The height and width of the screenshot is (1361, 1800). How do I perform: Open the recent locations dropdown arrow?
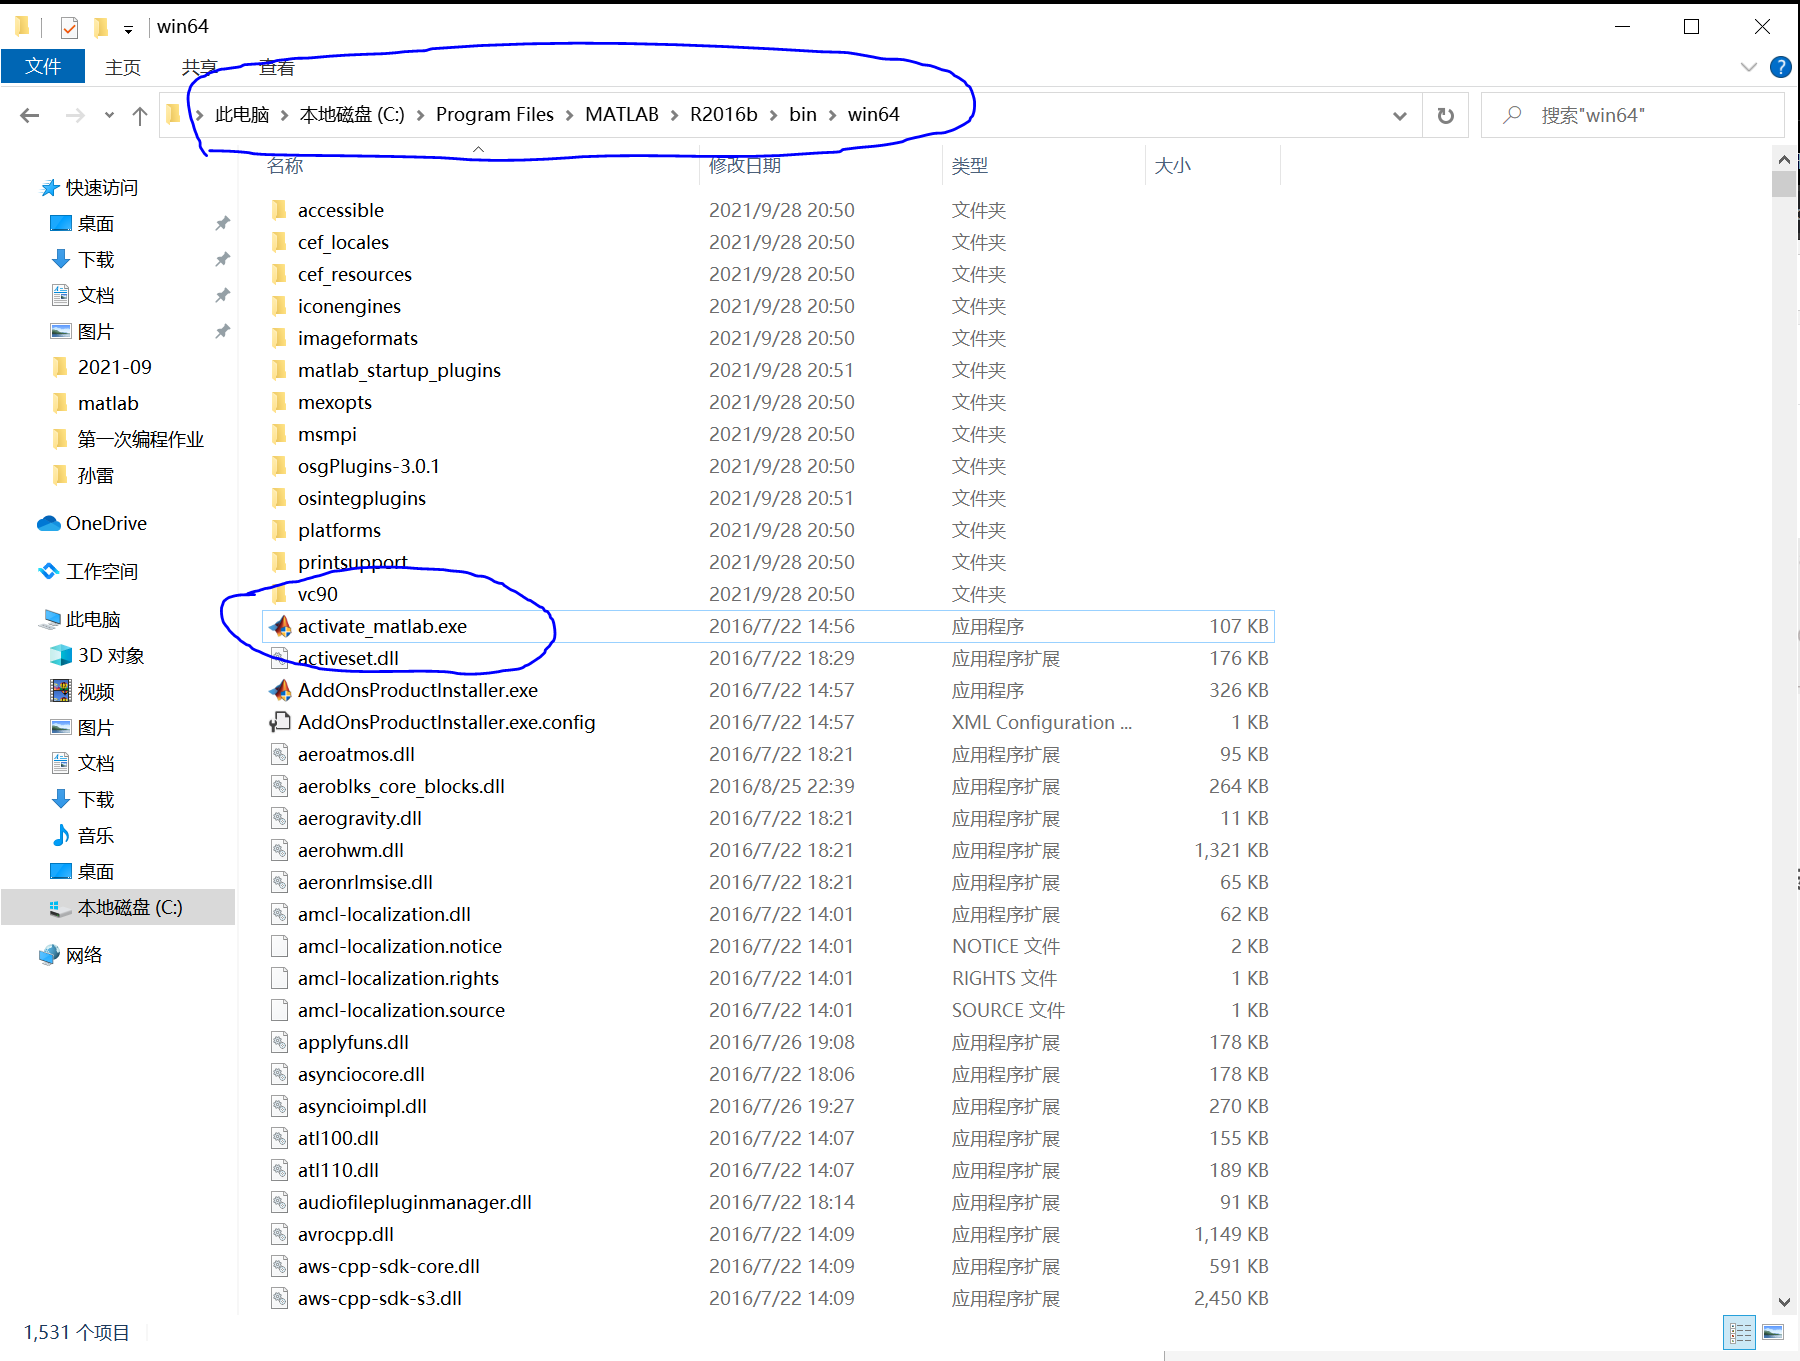pyautogui.click(x=109, y=115)
